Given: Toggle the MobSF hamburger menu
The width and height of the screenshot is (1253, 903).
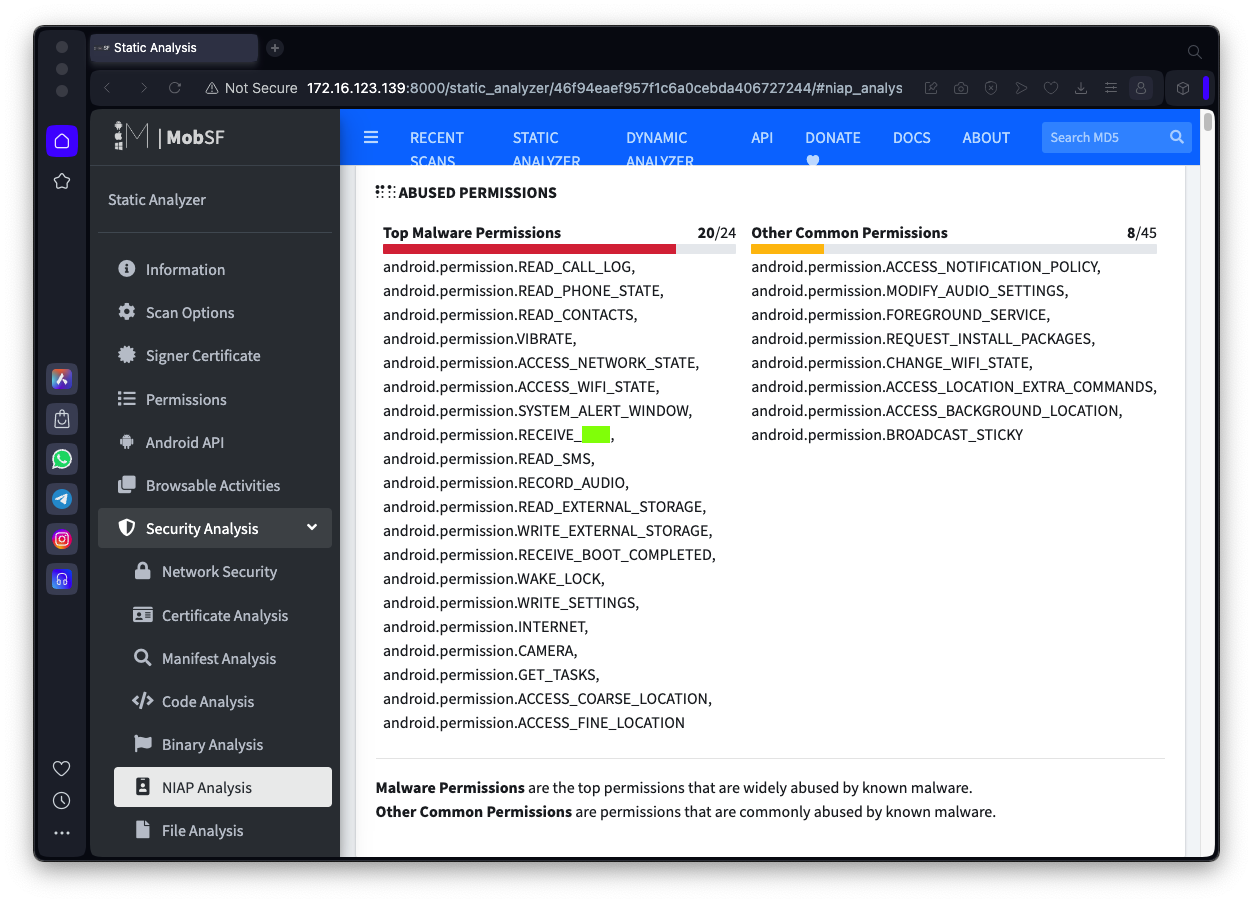Looking at the screenshot, I should 371,137.
